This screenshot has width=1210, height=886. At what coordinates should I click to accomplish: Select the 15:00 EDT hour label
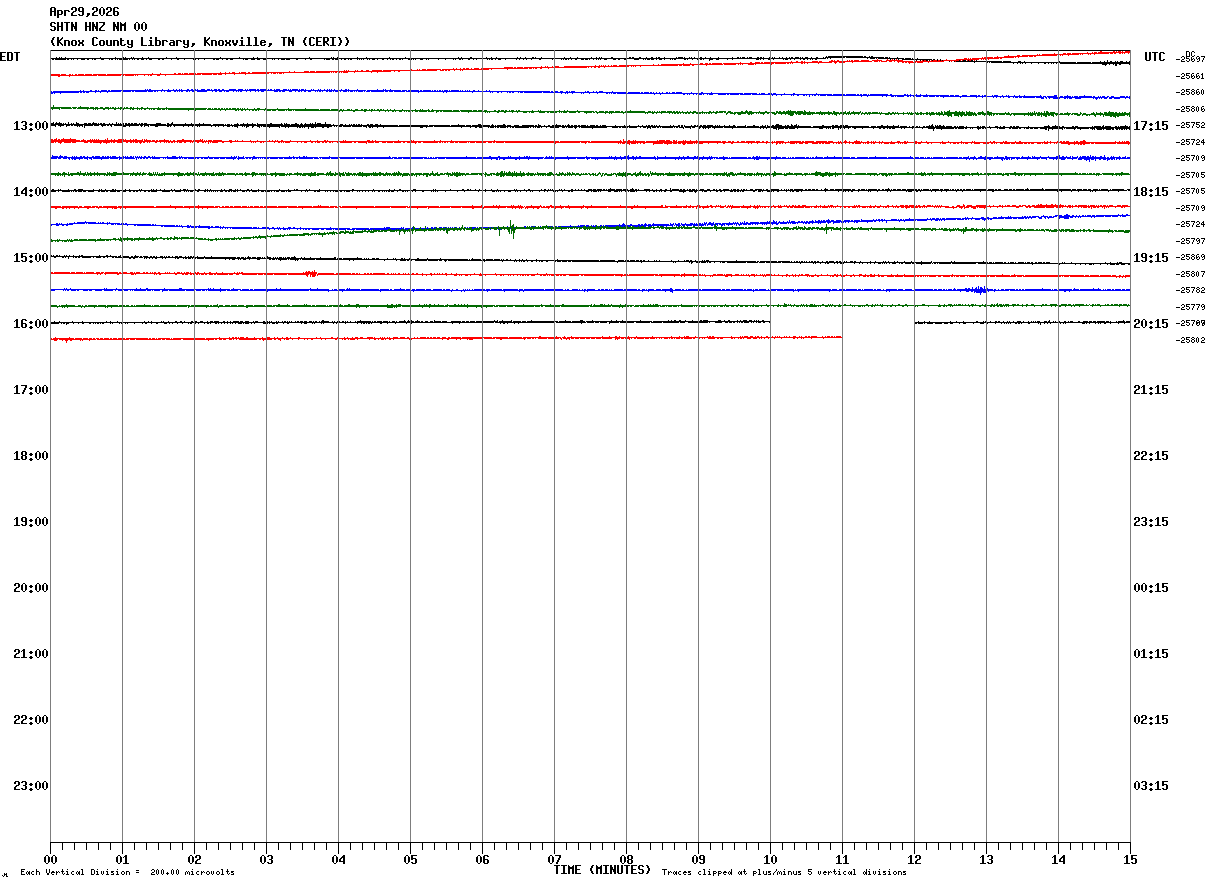coord(30,258)
